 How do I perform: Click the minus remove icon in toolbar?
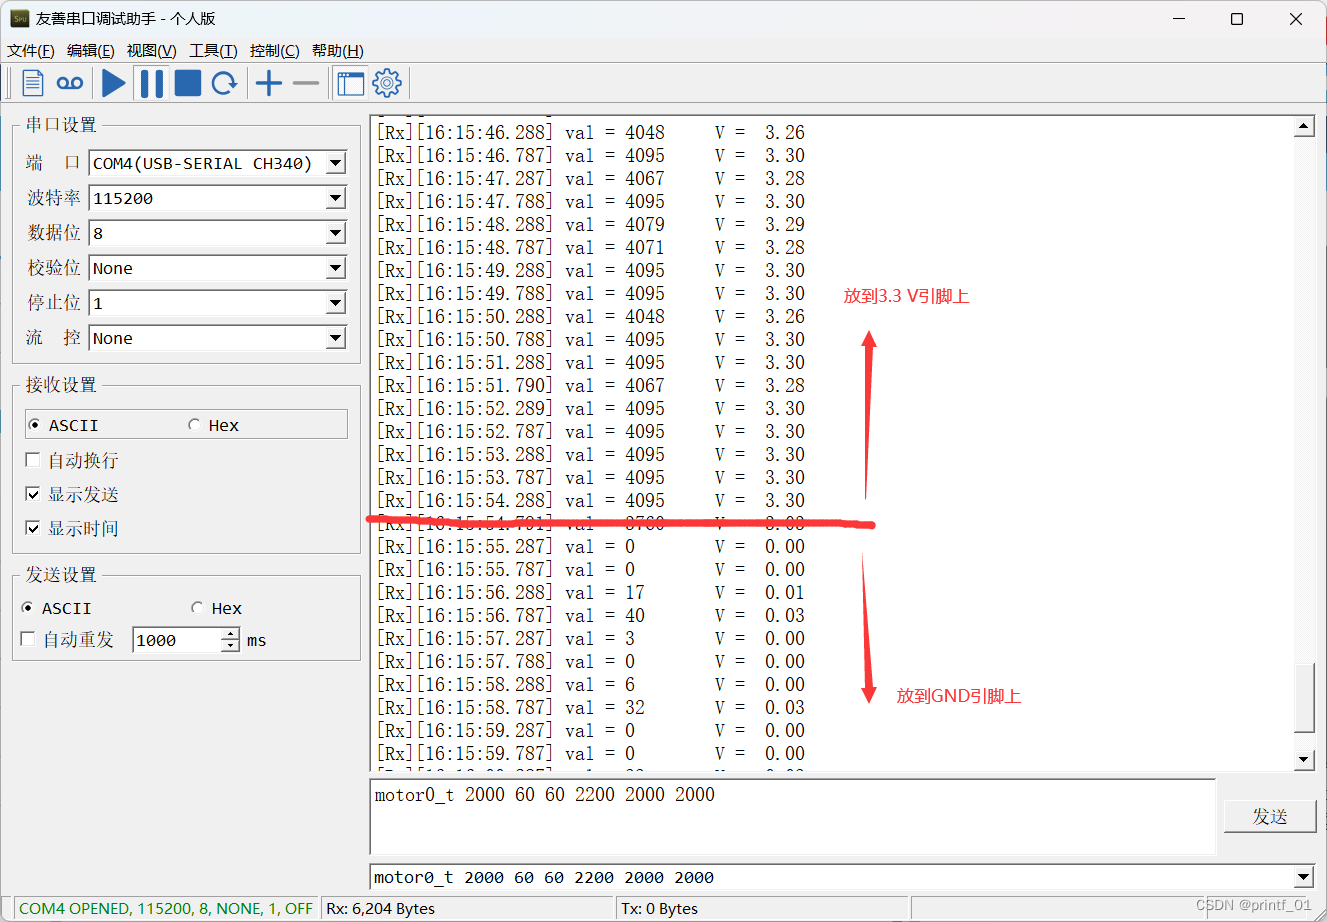click(306, 84)
